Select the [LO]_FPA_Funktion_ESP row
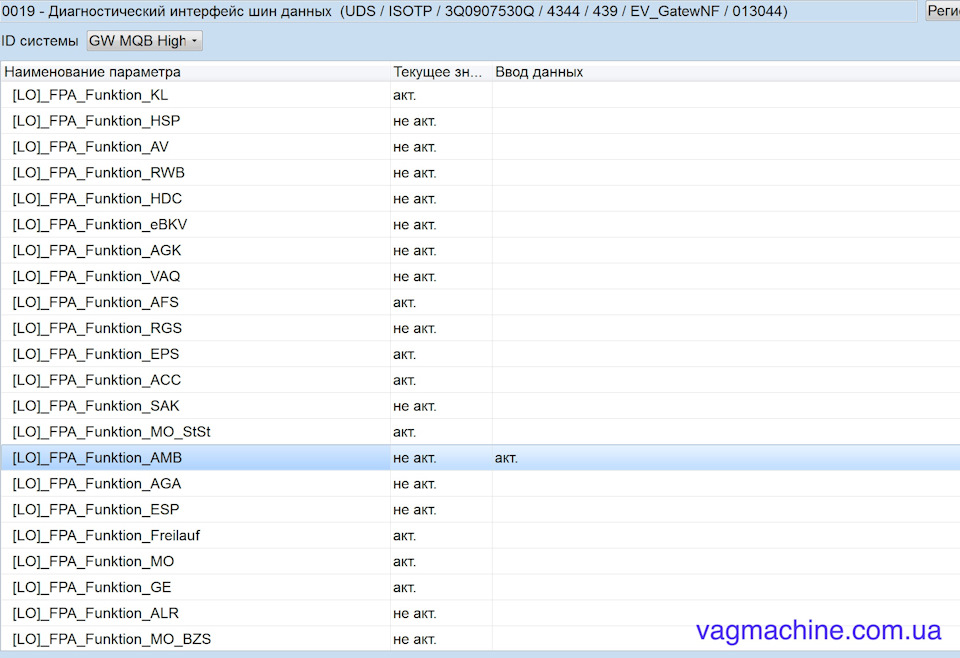This screenshot has width=960, height=658. 480,510
